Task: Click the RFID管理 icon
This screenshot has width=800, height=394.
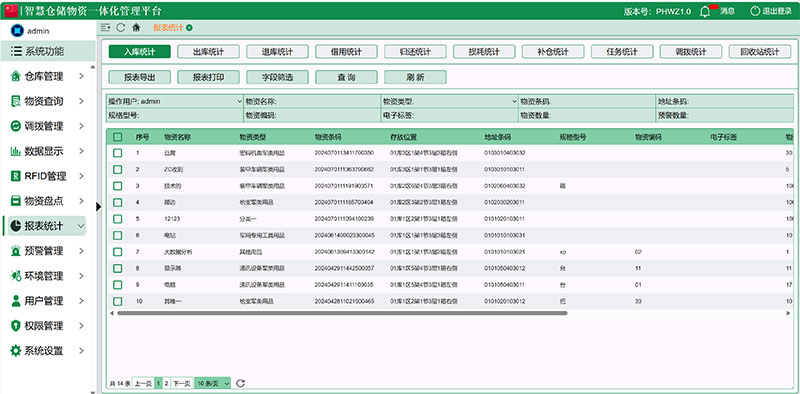Action: (16, 176)
